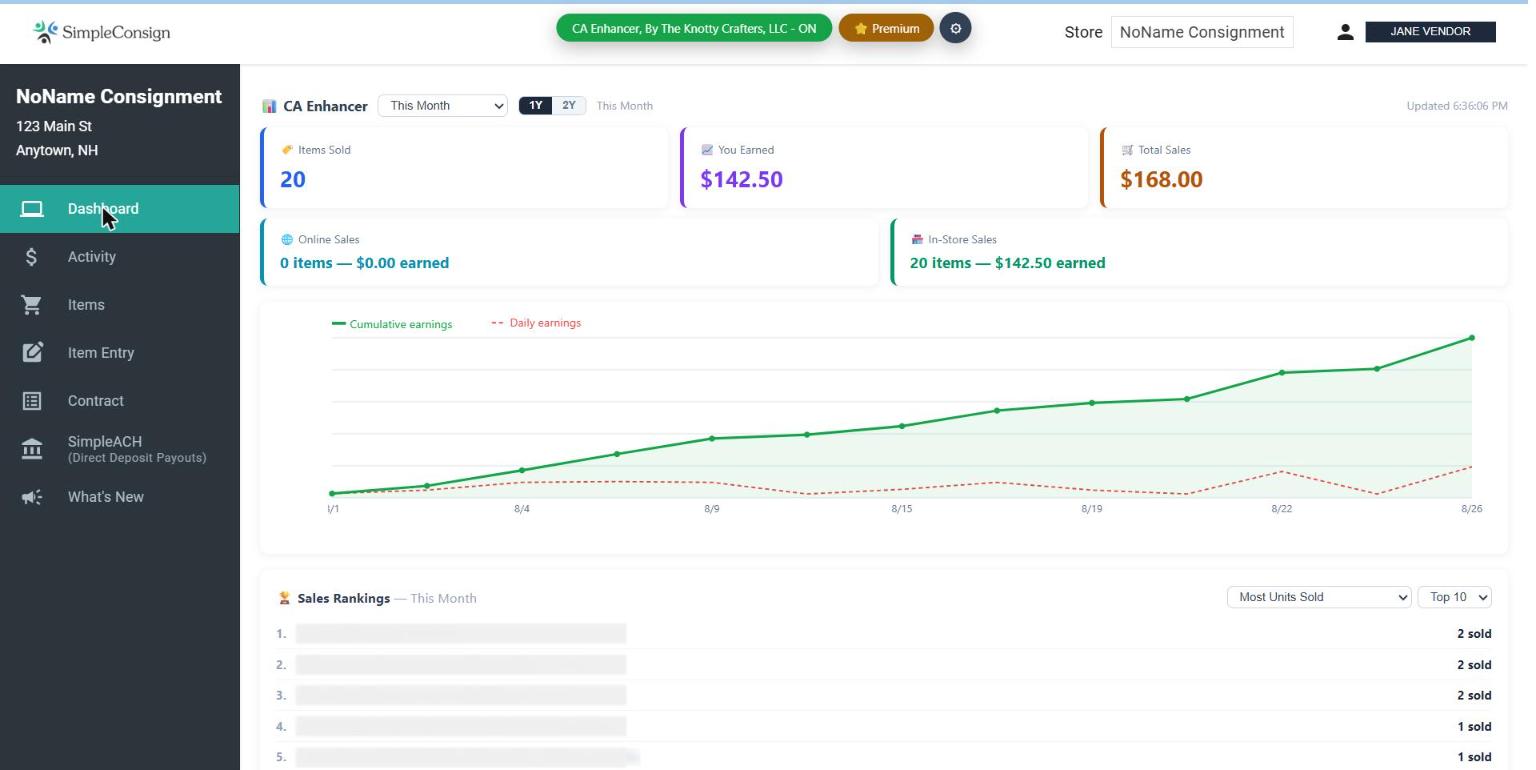
Task: Open the This Month period dropdown
Action: click(x=443, y=106)
